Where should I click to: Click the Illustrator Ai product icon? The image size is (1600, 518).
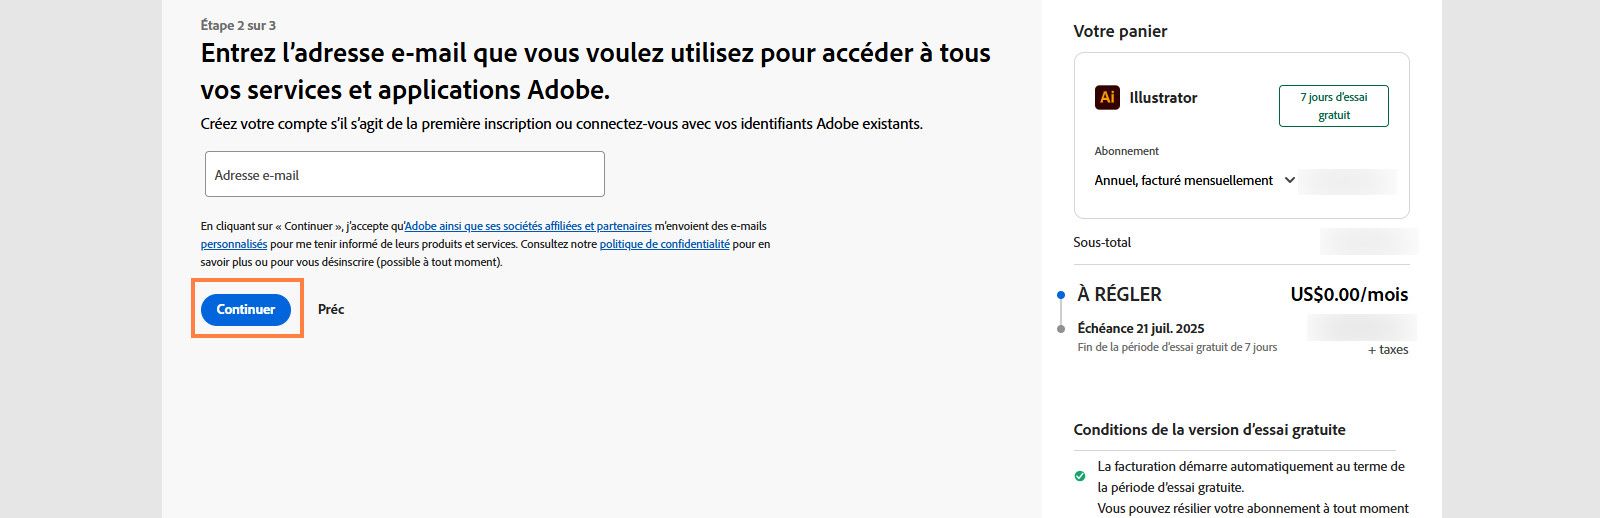tap(1107, 97)
